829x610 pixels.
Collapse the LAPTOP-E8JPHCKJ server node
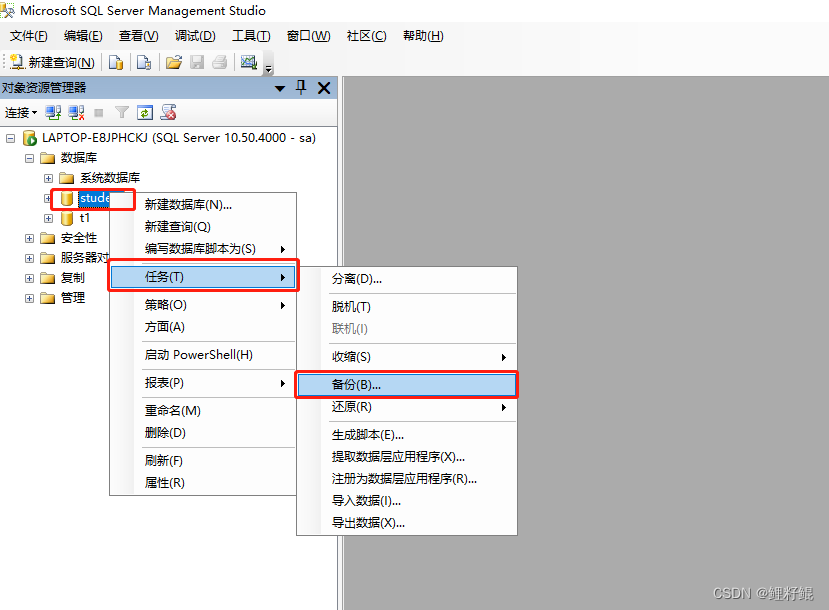click(x=10, y=138)
